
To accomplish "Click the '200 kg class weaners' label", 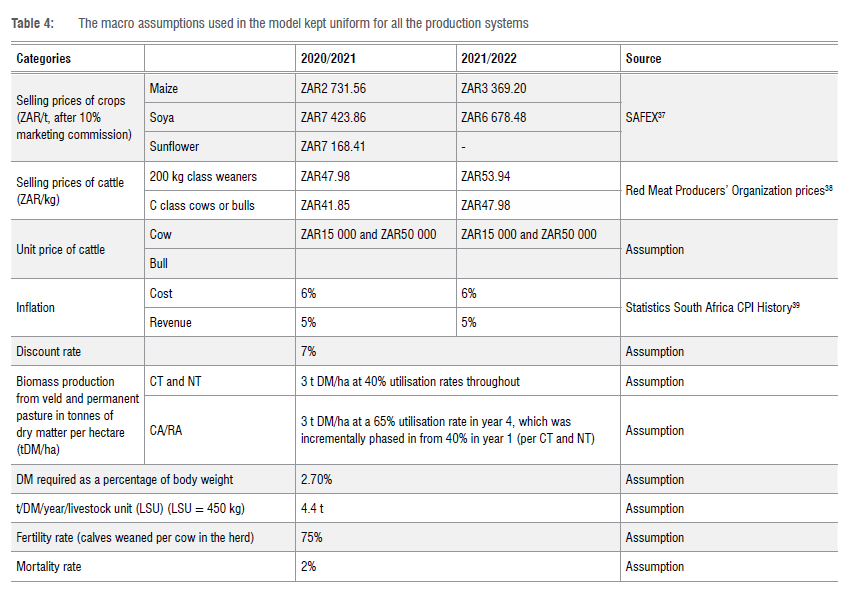I will [x=203, y=177].
